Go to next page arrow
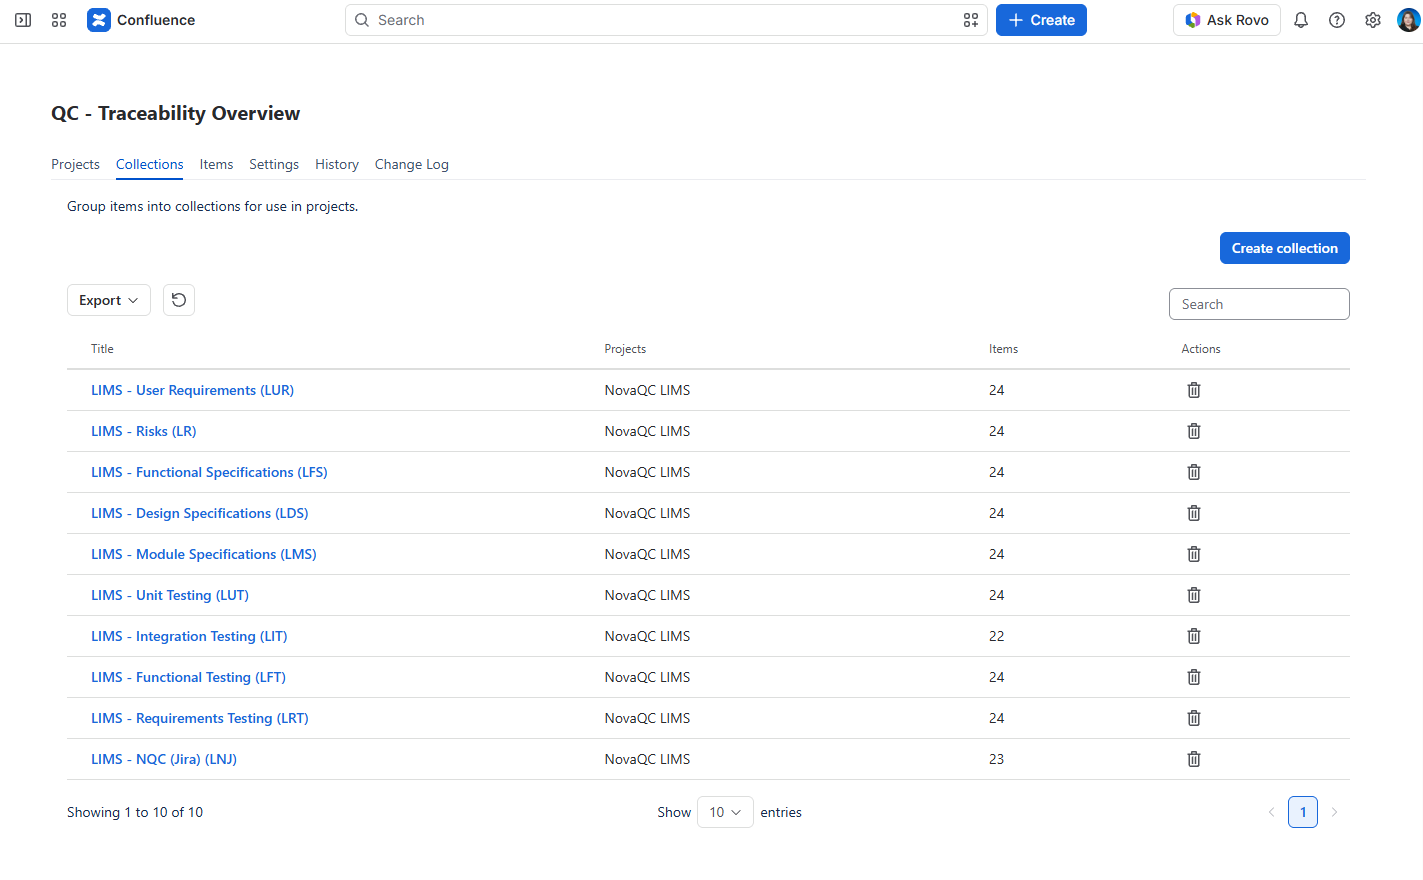Screen dimensions: 1423x880 pyautogui.click(x=1334, y=812)
